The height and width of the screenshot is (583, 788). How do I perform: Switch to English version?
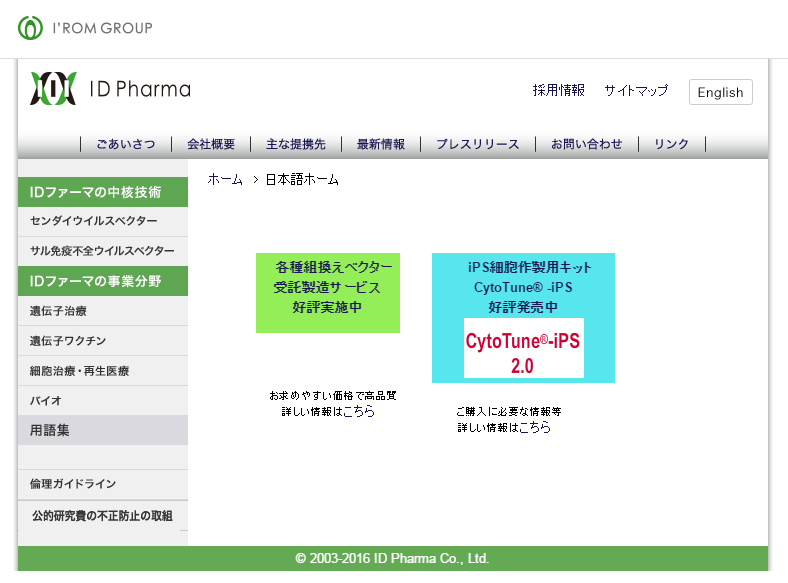[720, 92]
